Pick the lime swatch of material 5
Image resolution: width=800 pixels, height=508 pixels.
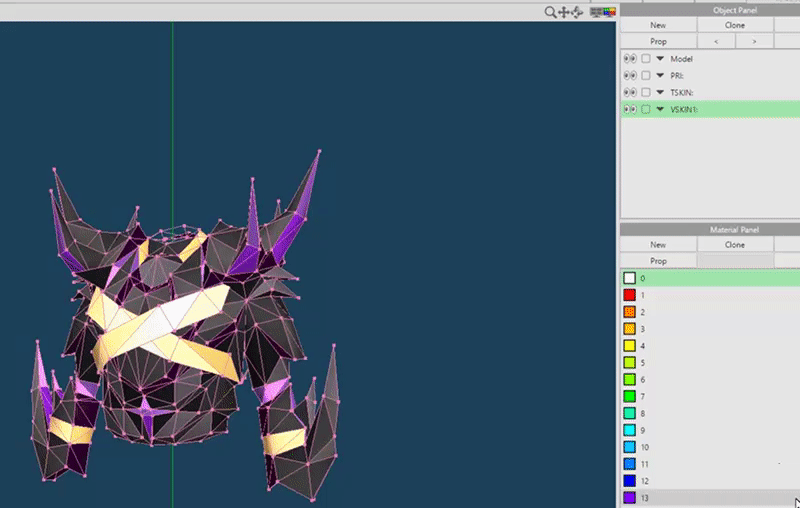(630, 363)
